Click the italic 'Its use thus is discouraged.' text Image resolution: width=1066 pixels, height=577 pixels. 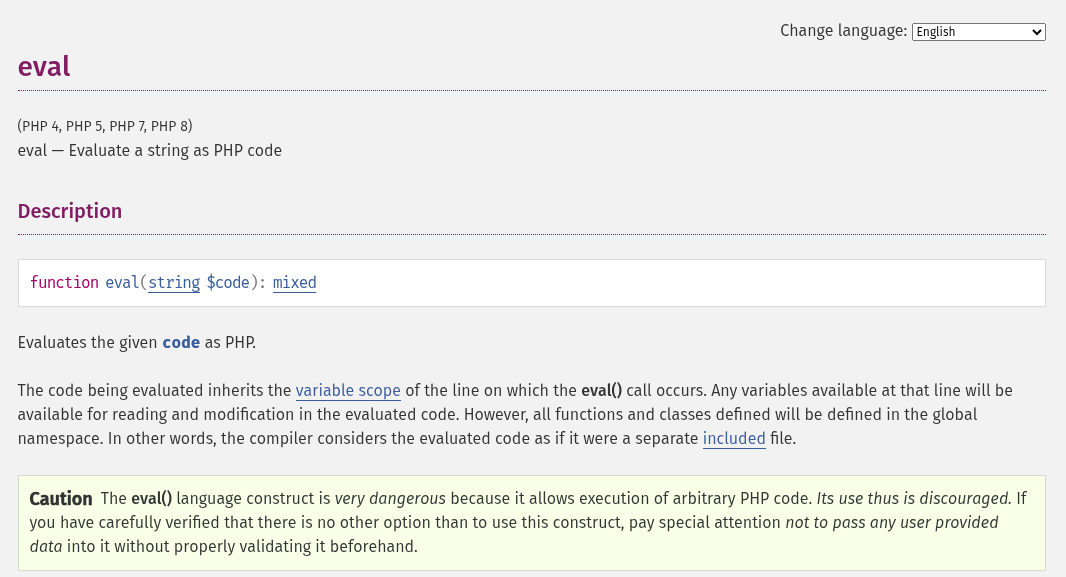914,499
